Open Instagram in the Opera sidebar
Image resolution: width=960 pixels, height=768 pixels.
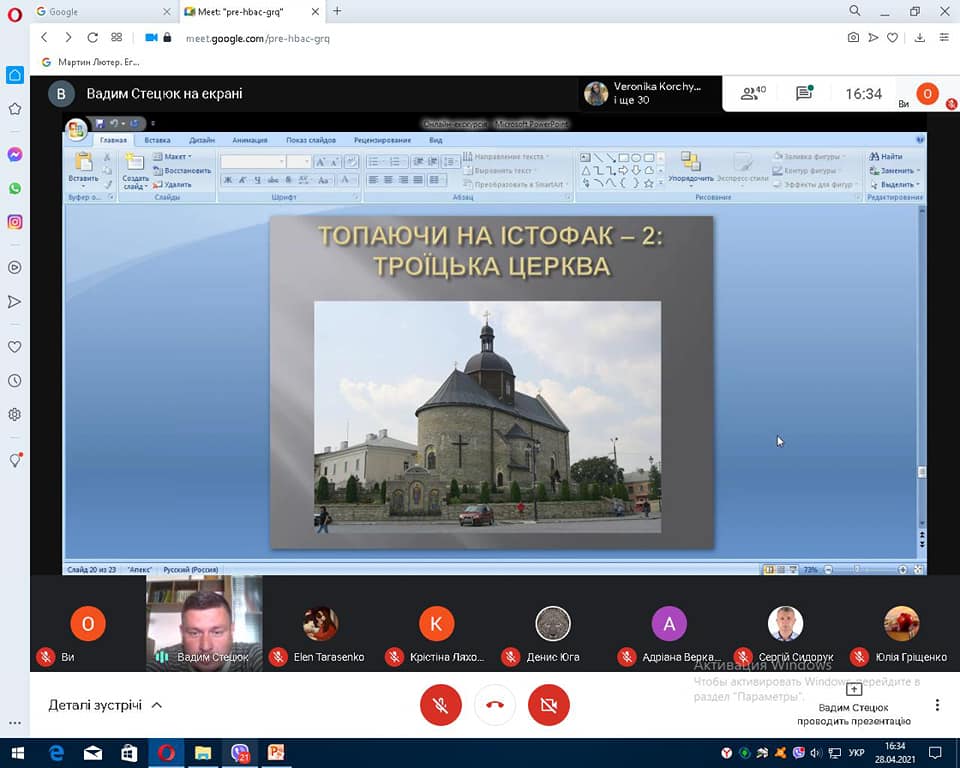(15, 222)
